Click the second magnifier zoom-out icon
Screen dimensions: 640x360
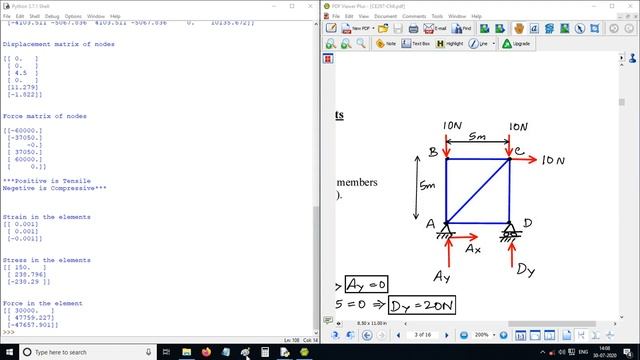coord(346,43)
